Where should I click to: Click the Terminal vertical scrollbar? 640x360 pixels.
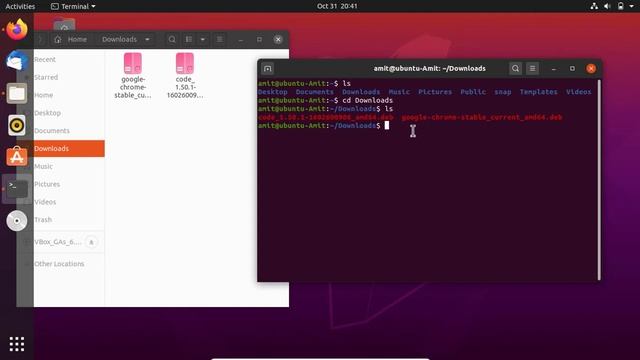599,180
